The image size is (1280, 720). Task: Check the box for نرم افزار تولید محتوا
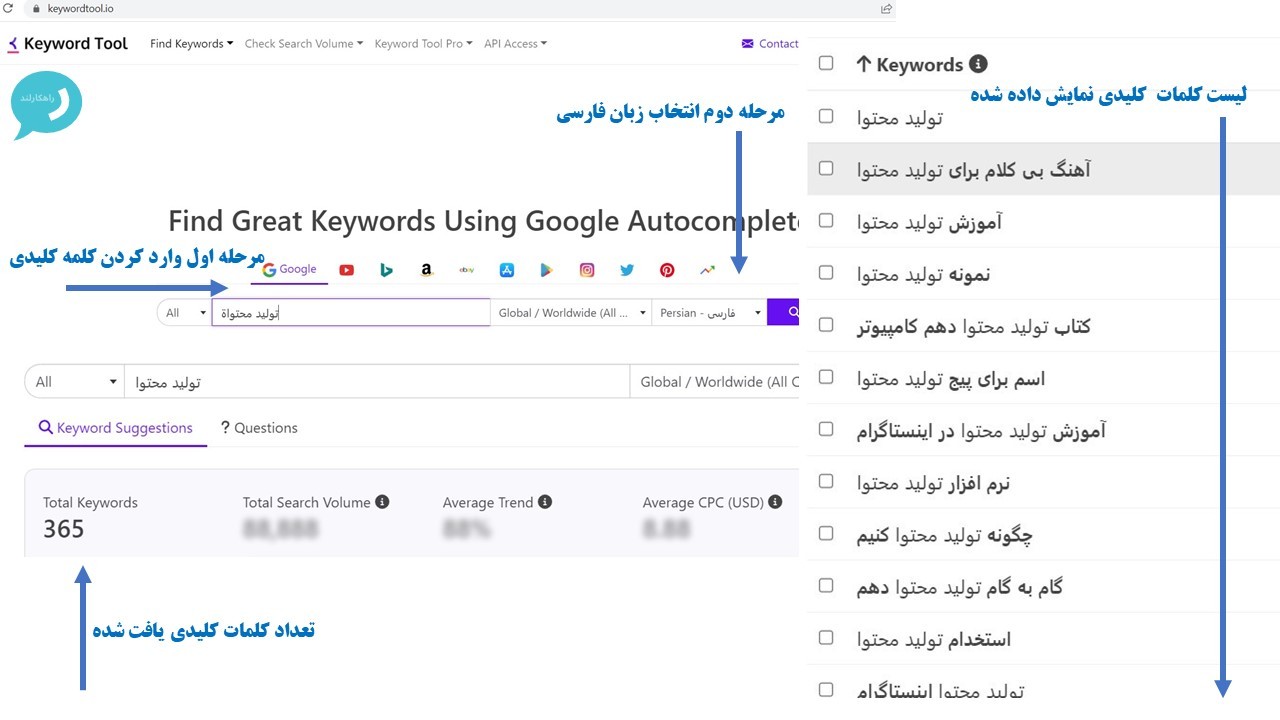point(826,481)
